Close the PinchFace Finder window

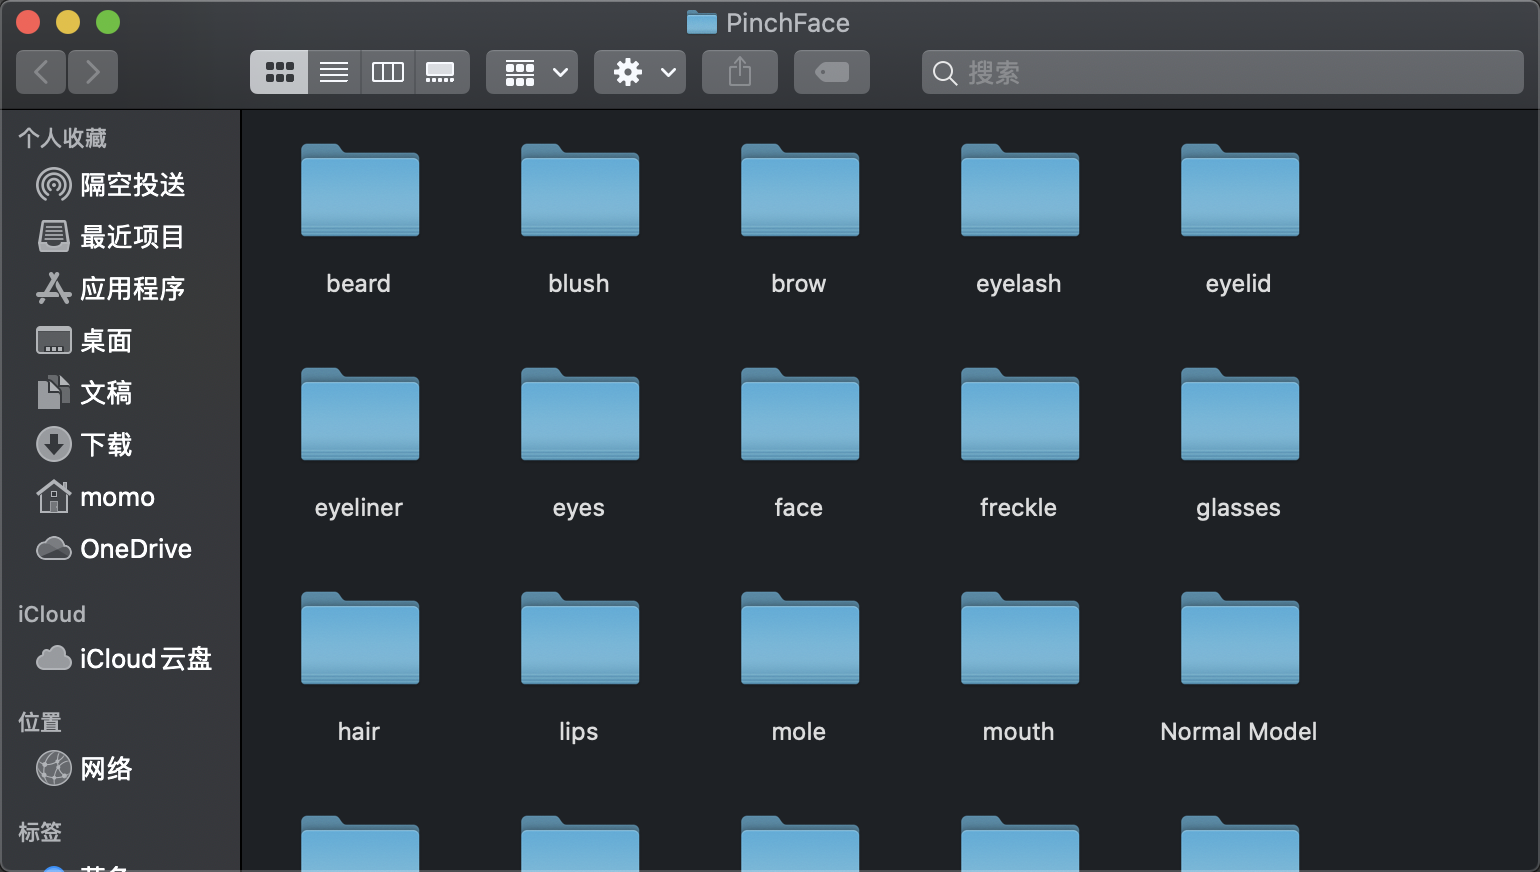click(28, 22)
